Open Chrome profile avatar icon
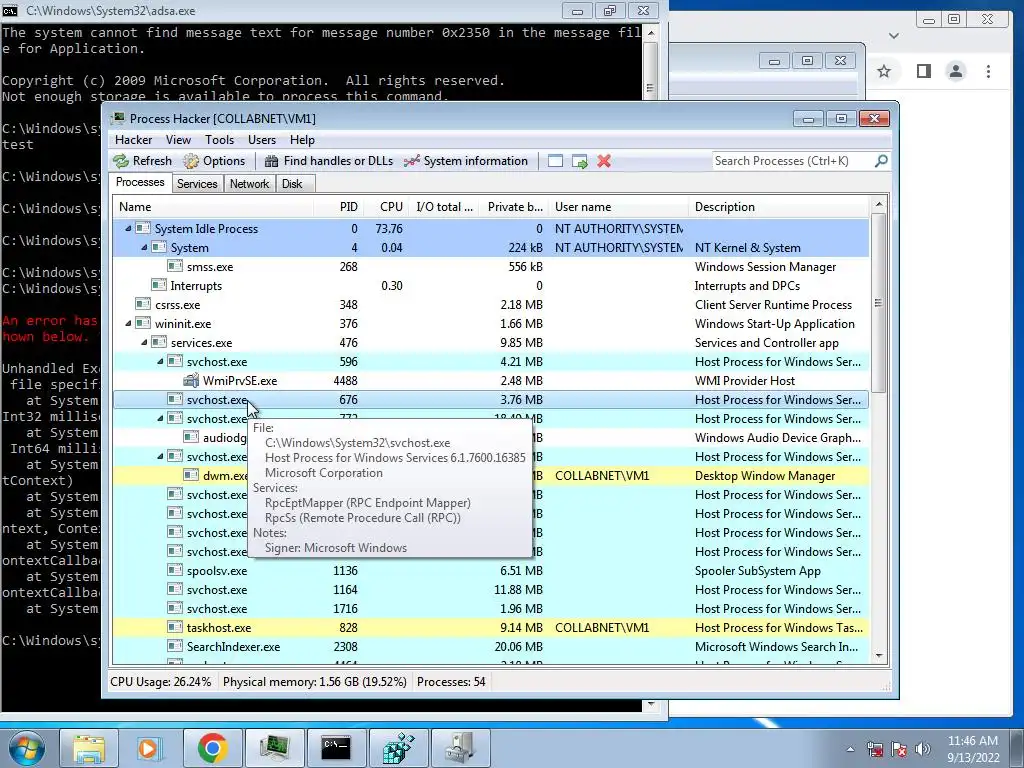This screenshot has width=1024, height=768. point(956,71)
